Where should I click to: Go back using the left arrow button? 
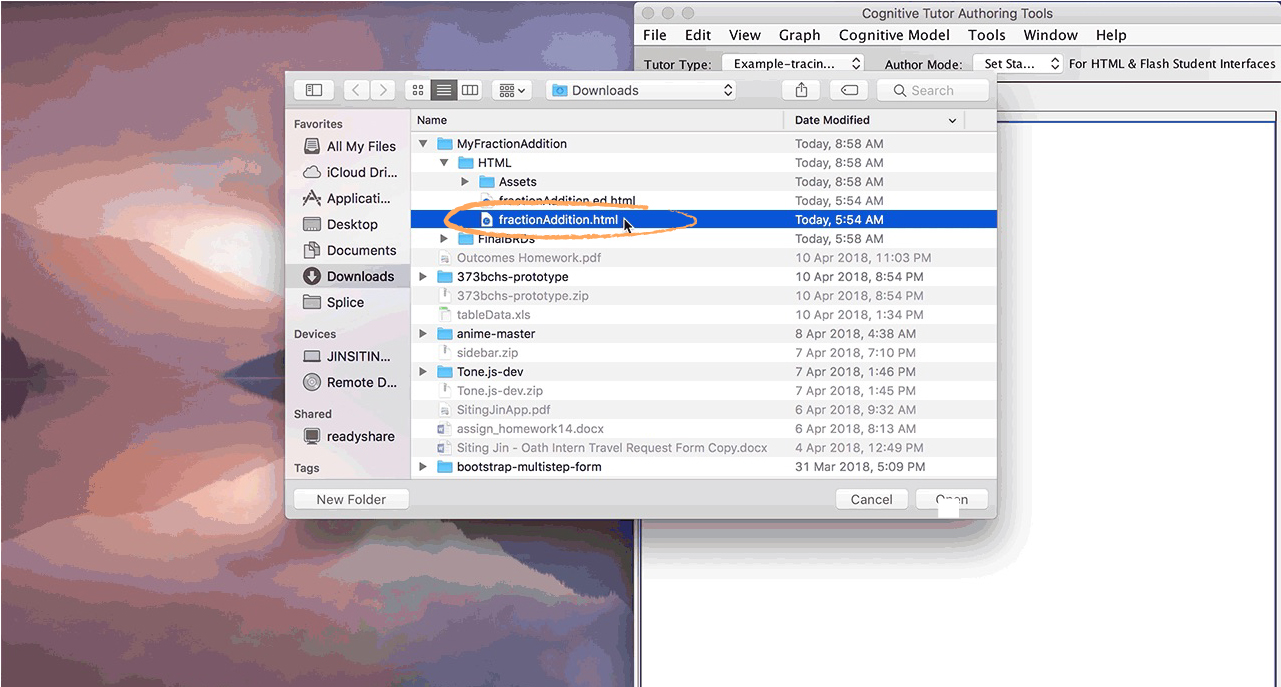[x=357, y=90]
